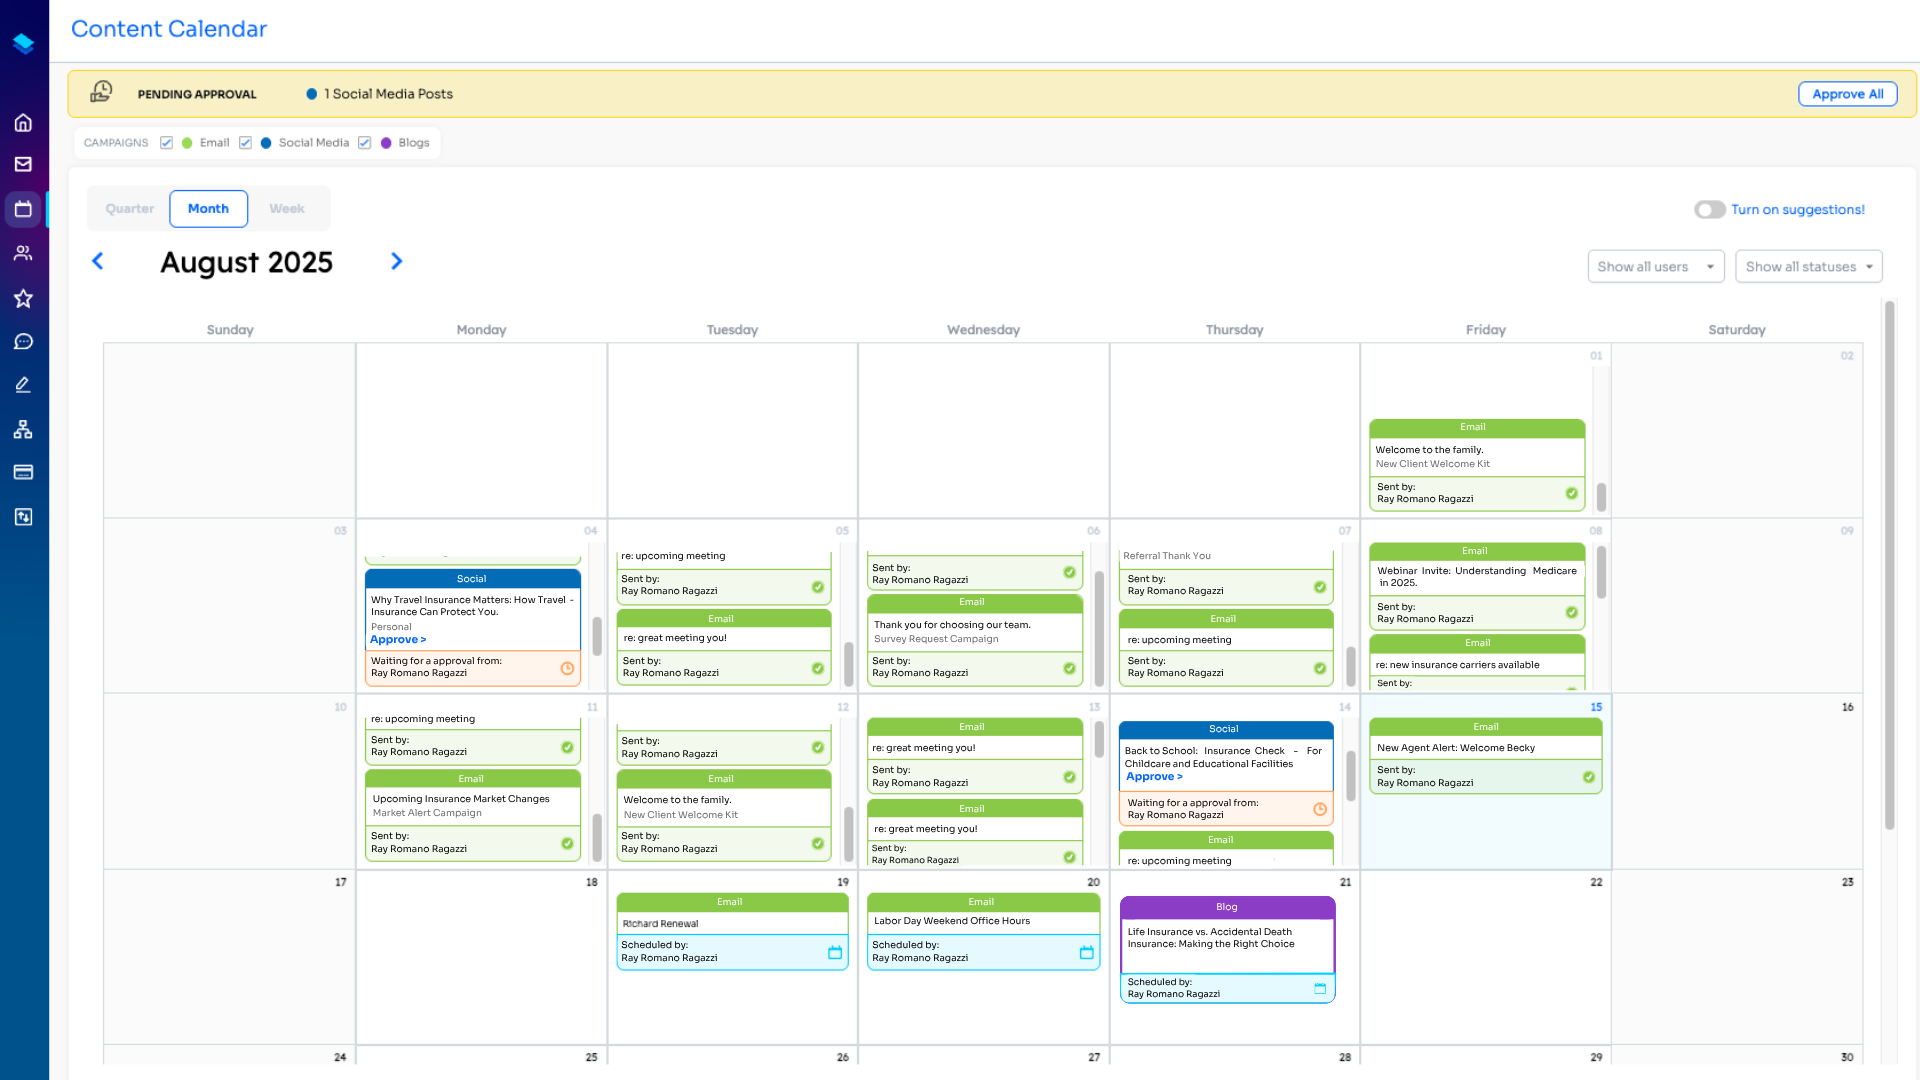Click orange clock icon on Travel Insurance post
1920x1080 pixels.
[x=567, y=668]
